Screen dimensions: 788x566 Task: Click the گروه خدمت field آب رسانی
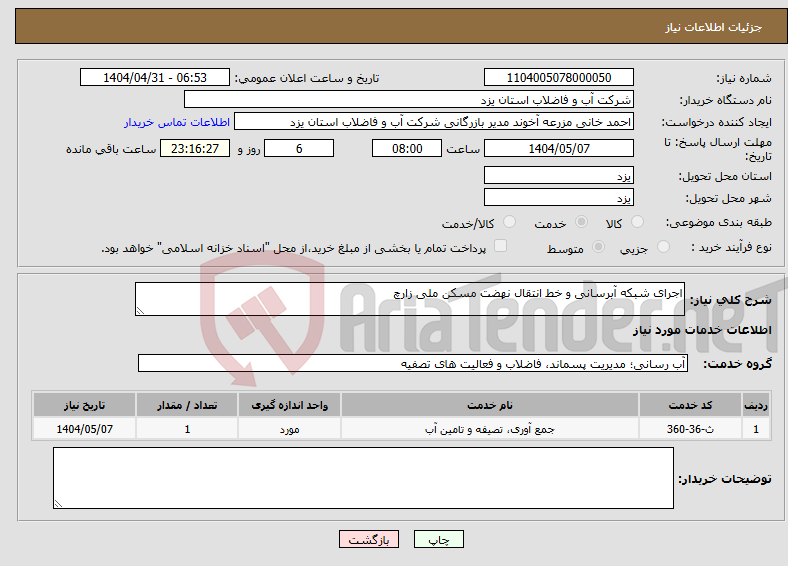[413, 363]
